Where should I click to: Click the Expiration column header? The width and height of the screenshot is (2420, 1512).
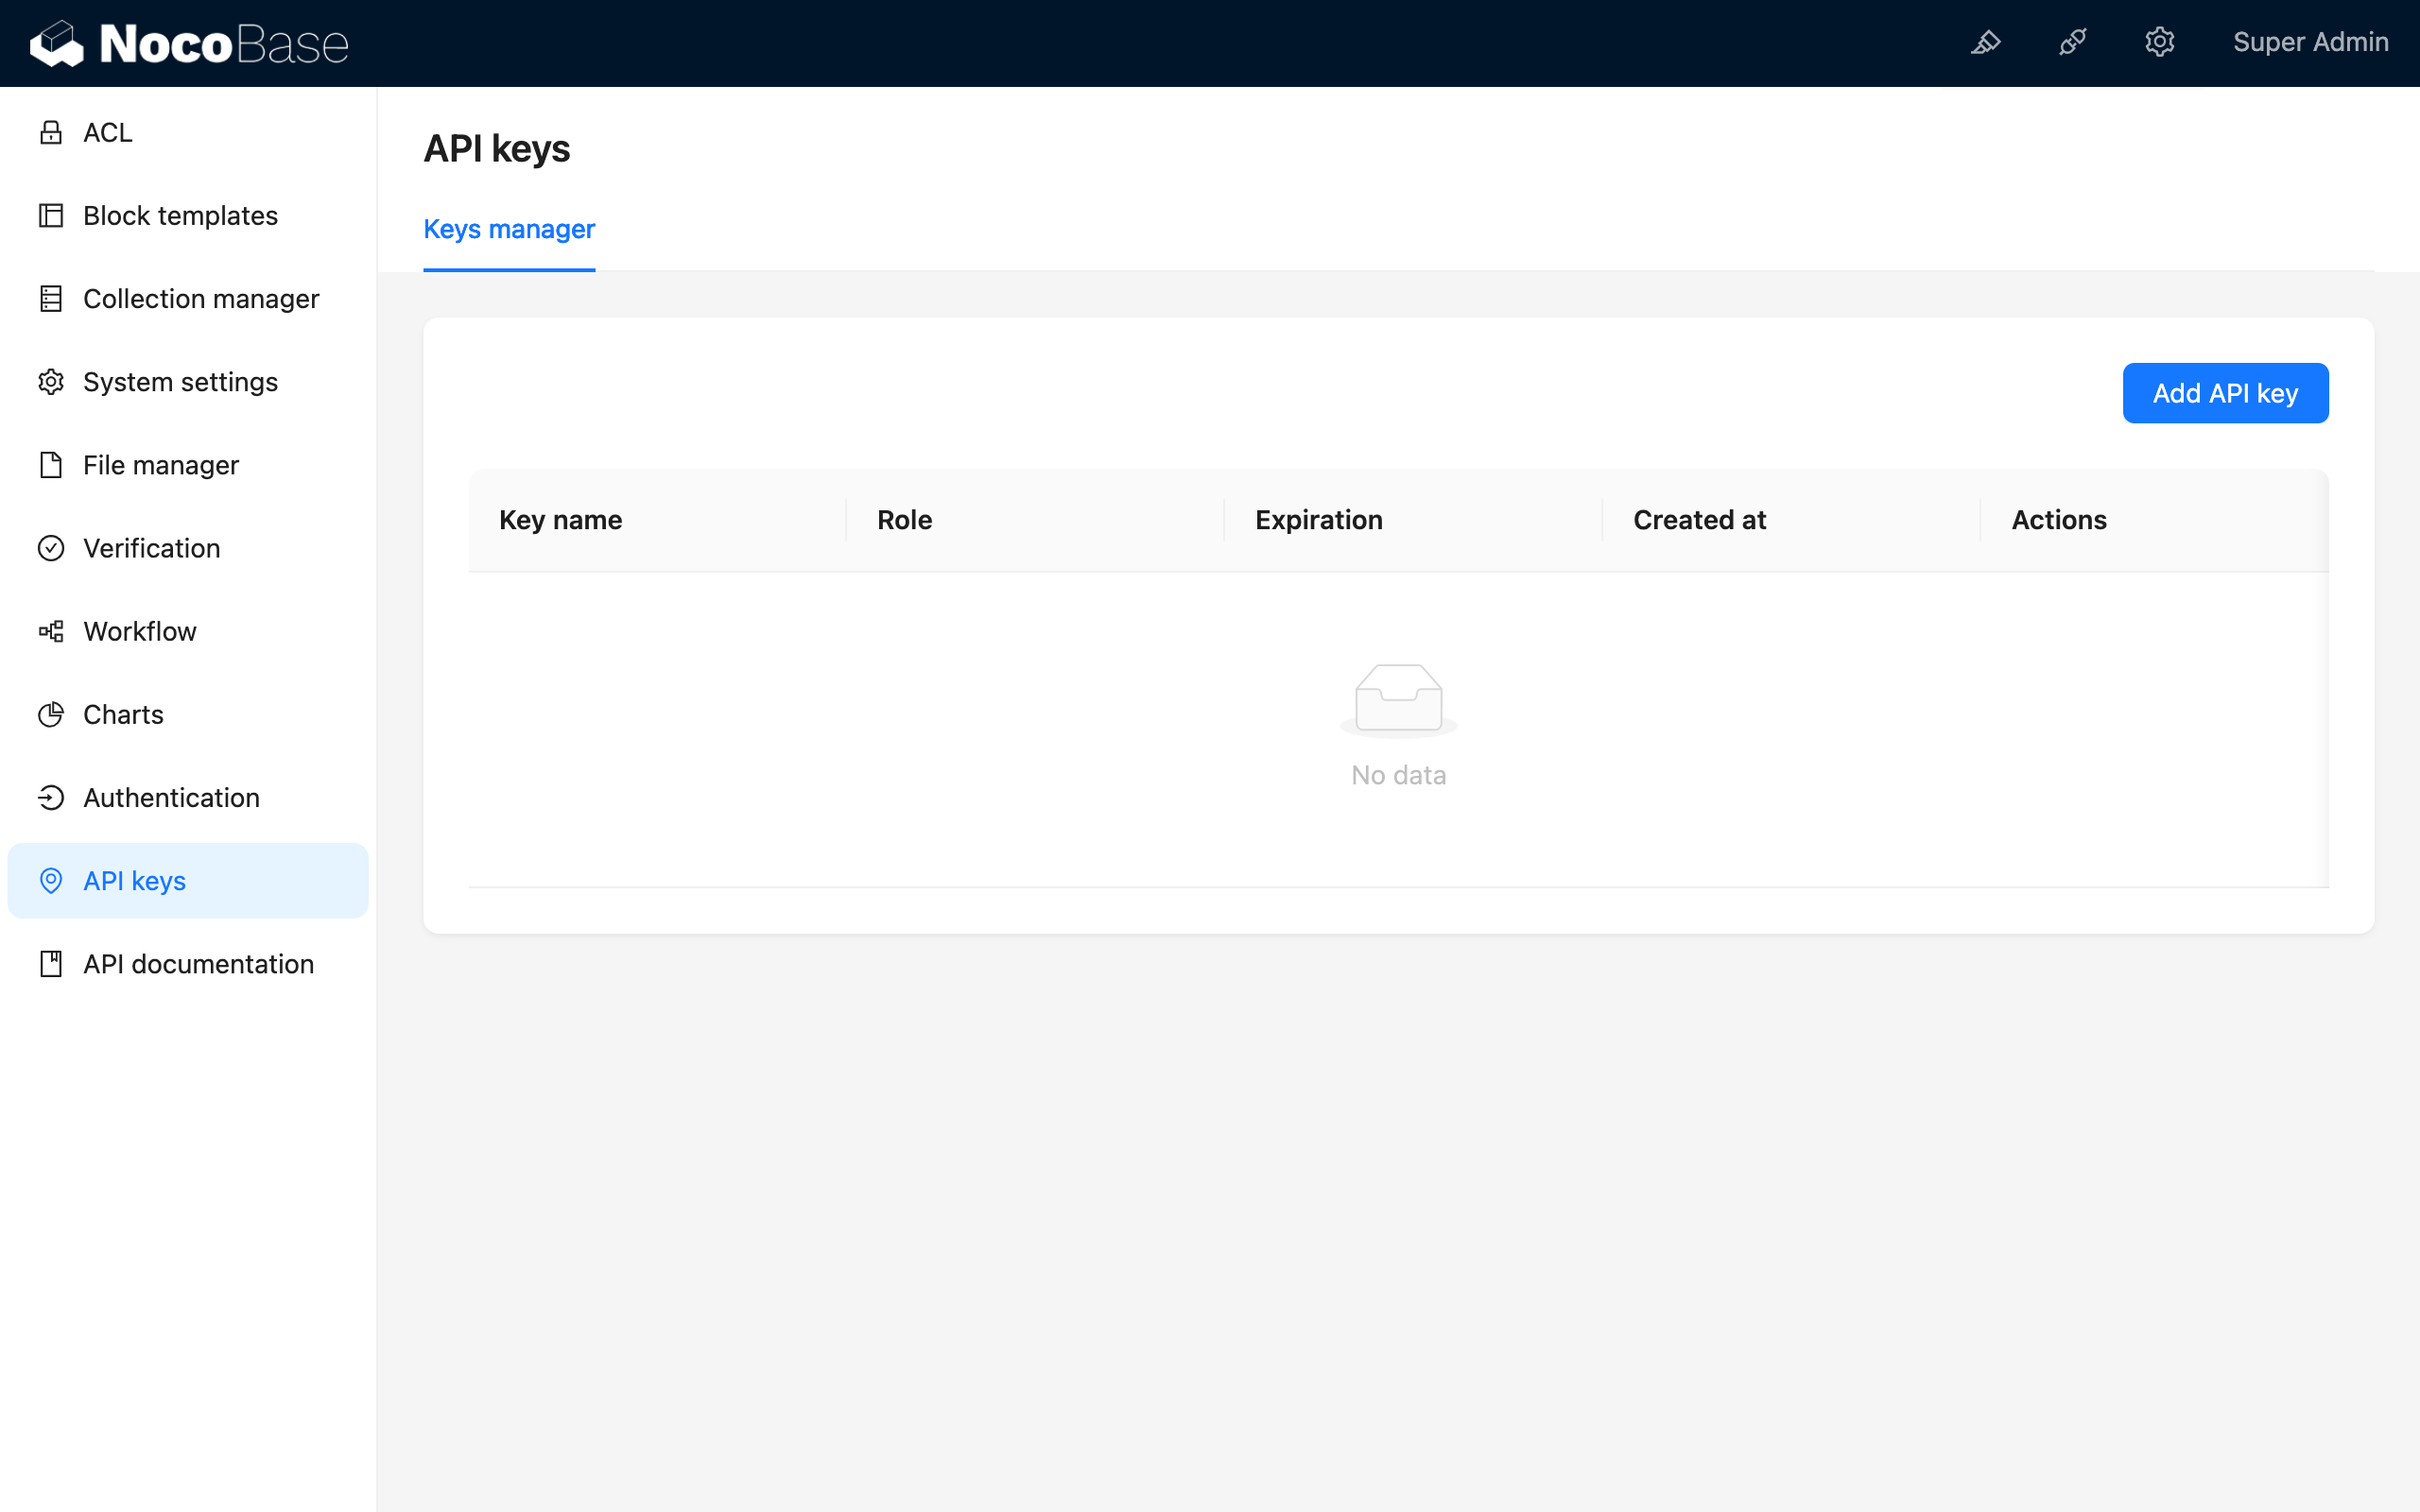click(x=1318, y=520)
